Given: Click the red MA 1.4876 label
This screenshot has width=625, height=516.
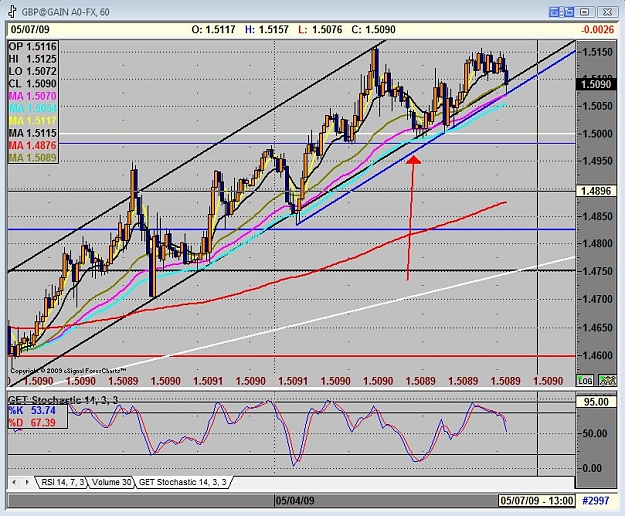Looking at the screenshot, I should point(33,145).
